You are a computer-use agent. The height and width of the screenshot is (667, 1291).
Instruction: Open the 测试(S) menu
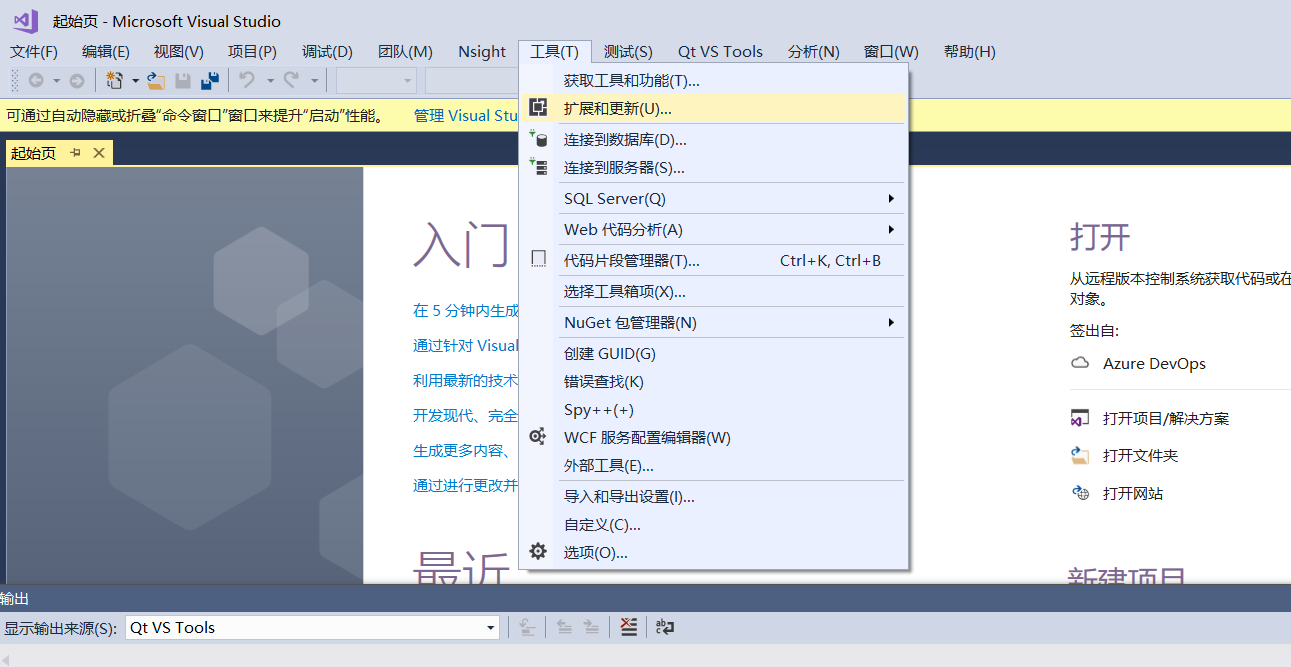coord(628,52)
